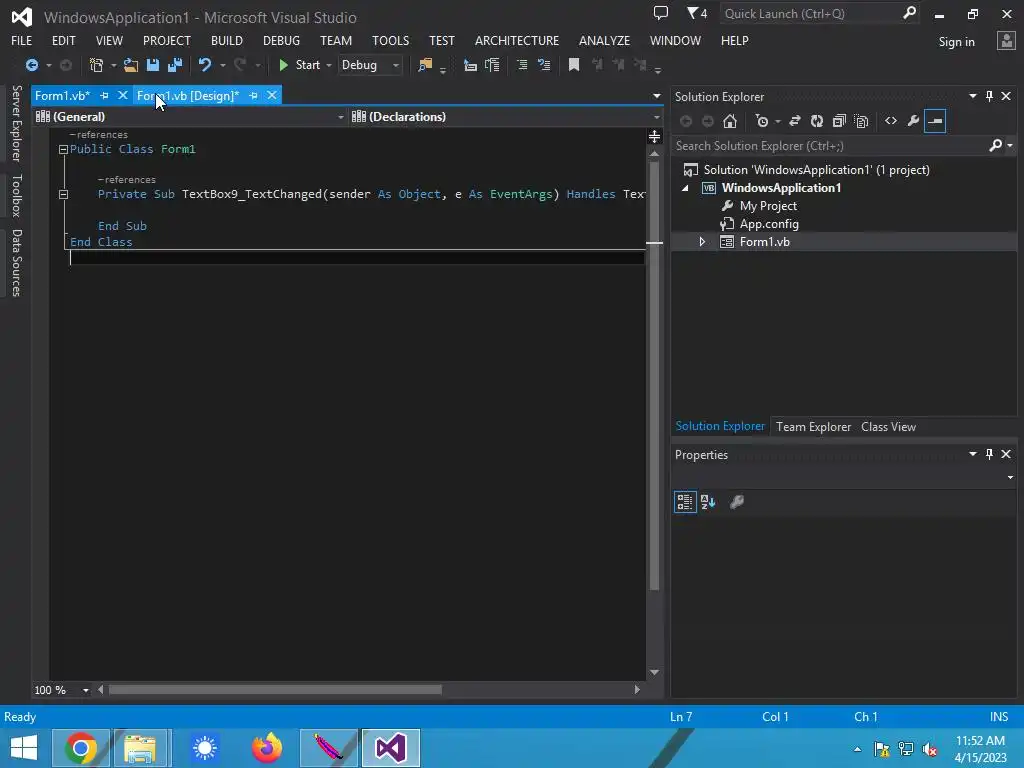Collapse the WindowsApplication1 project node
This screenshot has width=1024, height=768.
(x=685, y=188)
